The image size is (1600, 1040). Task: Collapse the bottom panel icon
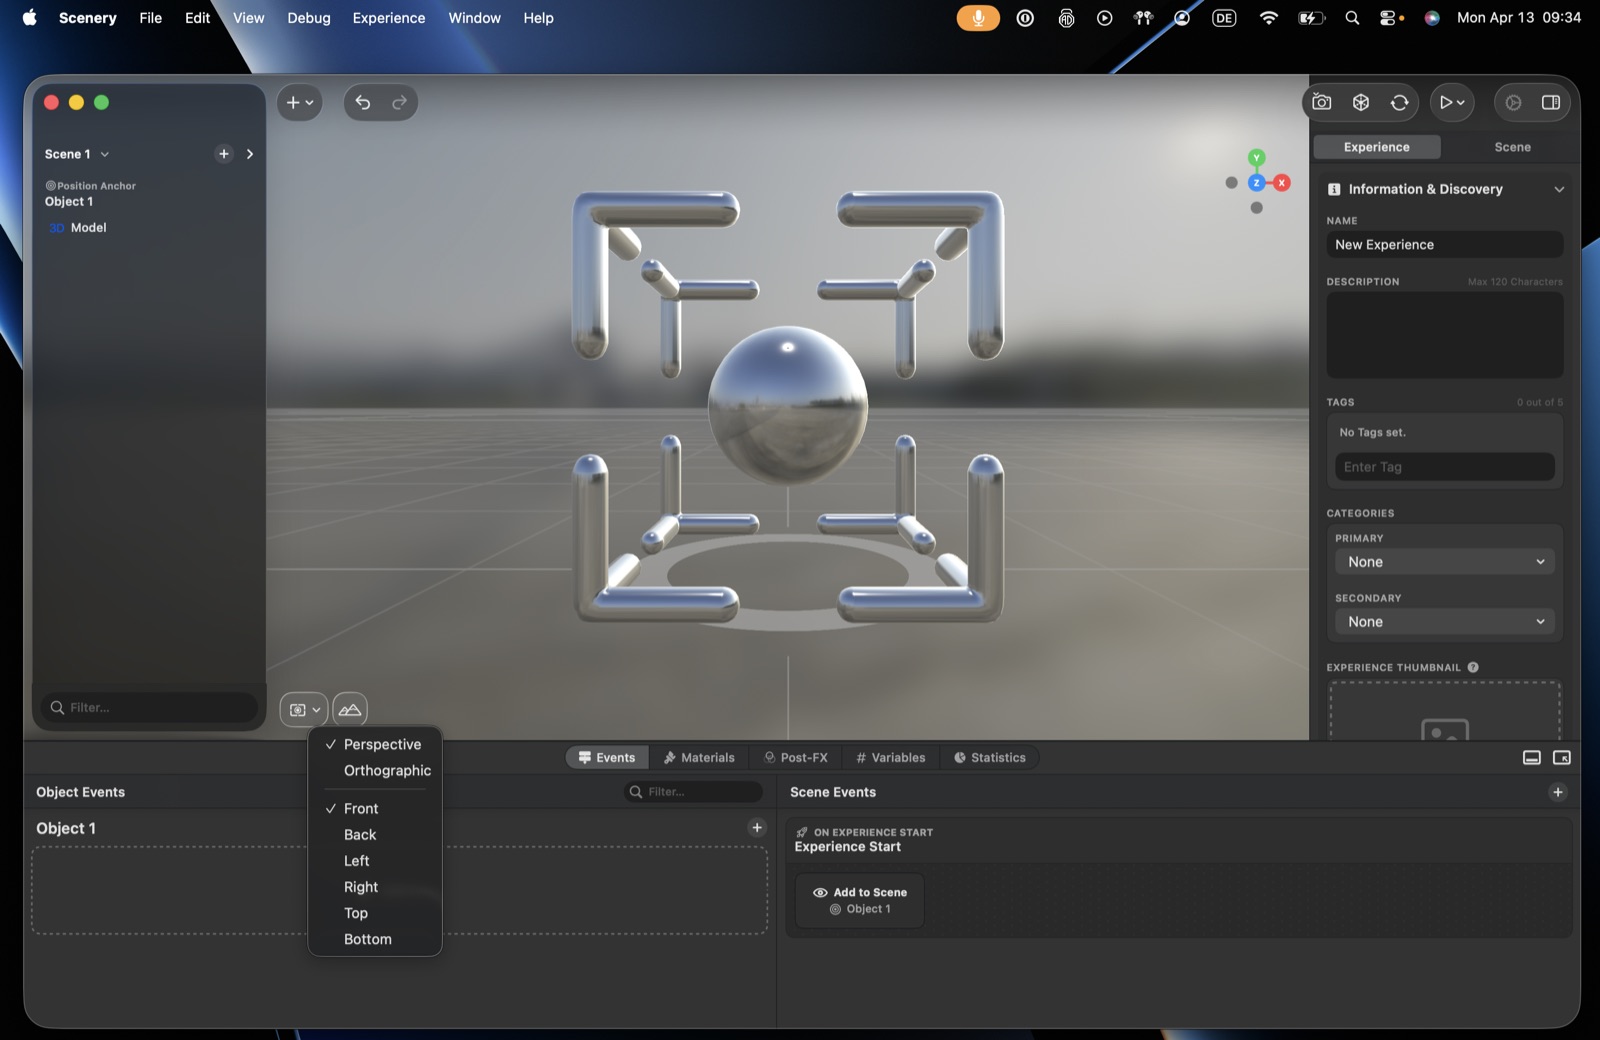coord(1532,758)
